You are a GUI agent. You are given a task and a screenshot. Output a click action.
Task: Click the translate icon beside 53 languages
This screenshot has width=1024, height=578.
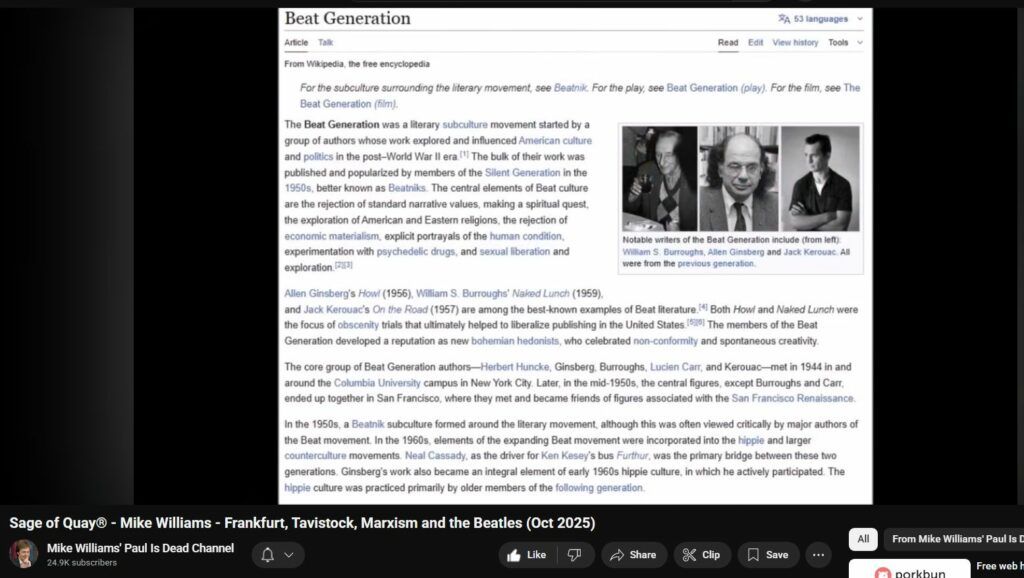pos(784,18)
